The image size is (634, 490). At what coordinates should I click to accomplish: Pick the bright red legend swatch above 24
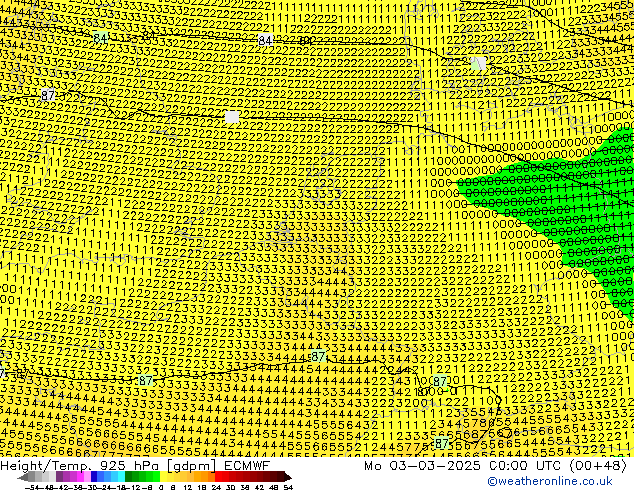point(218,478)
